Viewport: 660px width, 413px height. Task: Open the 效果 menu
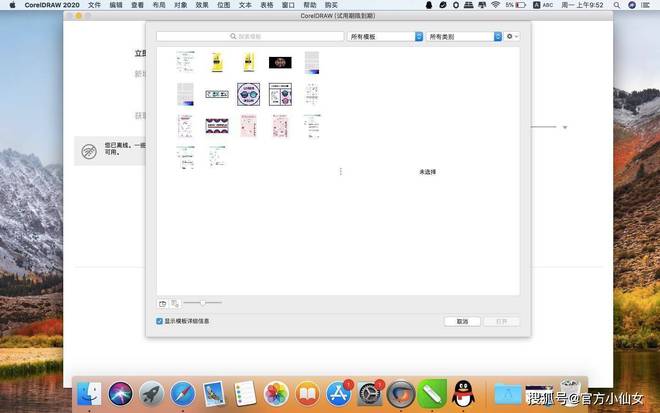pos(202,5)
